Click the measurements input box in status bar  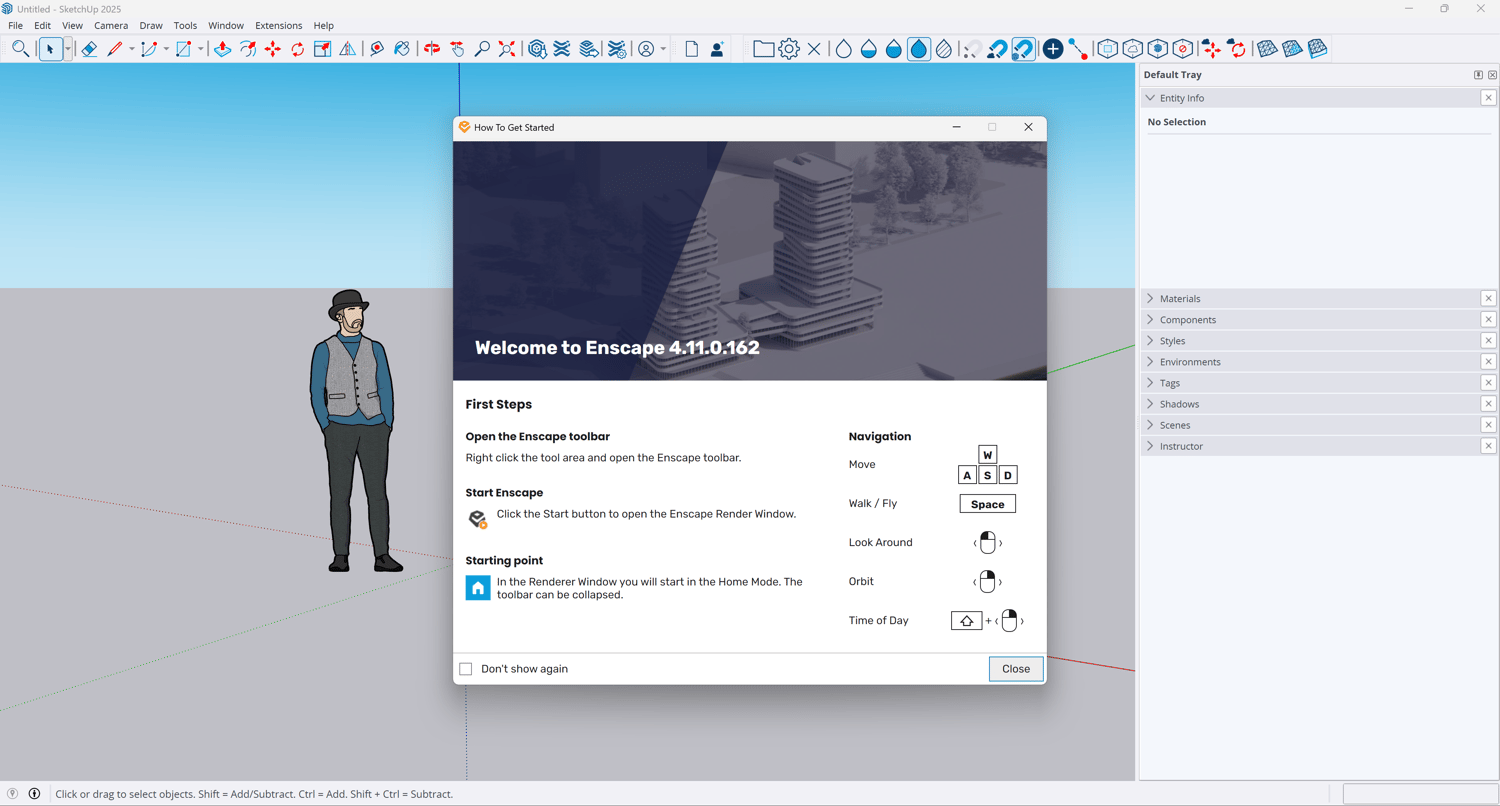[x=1418, y=794]
